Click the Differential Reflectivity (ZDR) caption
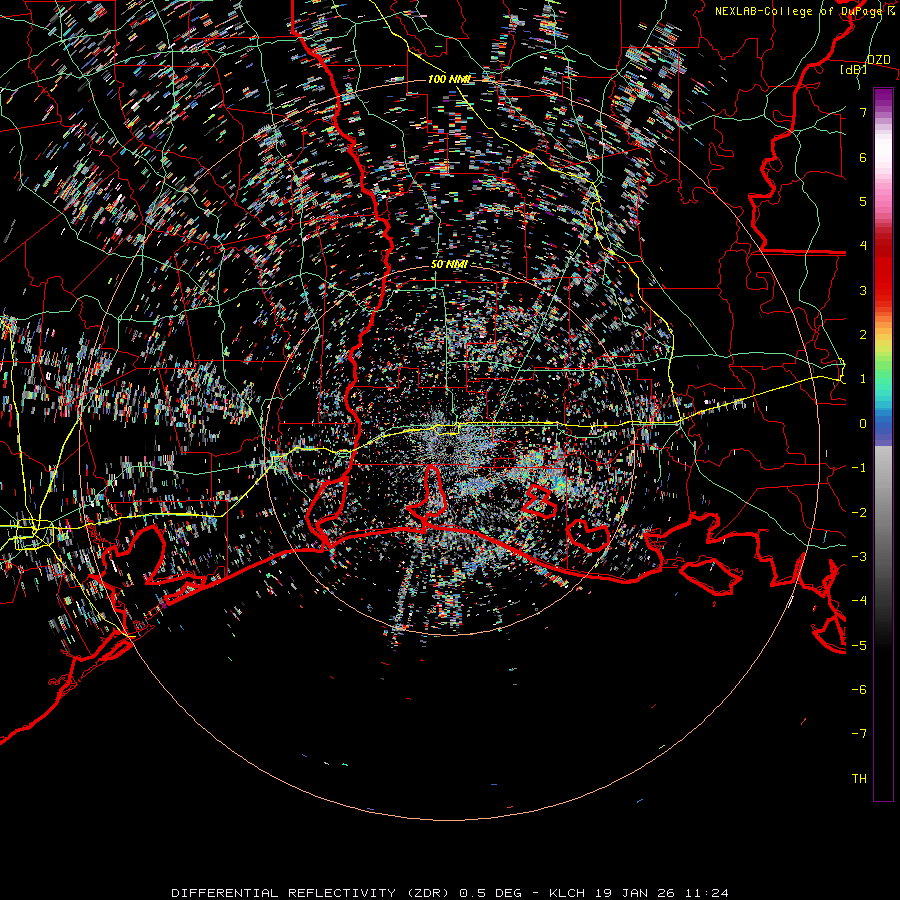The width and height of the screenshot is (900, 900). point(312,893)
